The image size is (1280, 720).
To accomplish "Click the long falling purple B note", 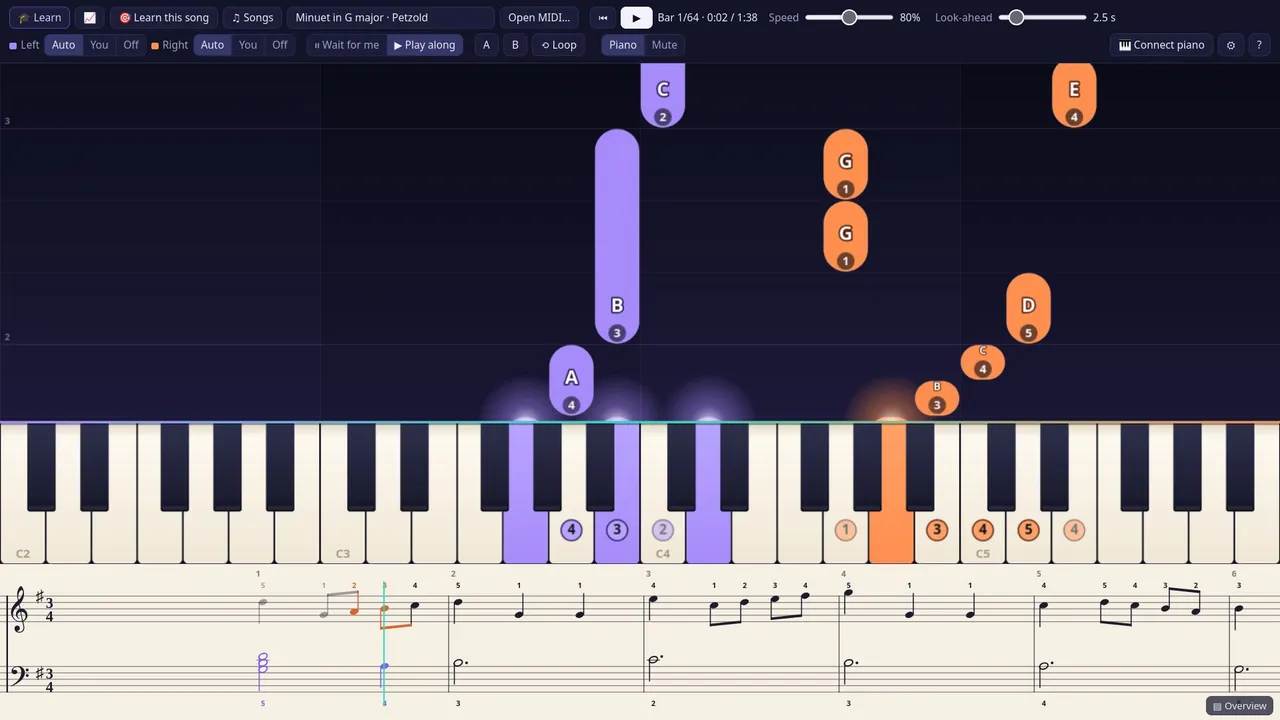I will coord(617,236).
